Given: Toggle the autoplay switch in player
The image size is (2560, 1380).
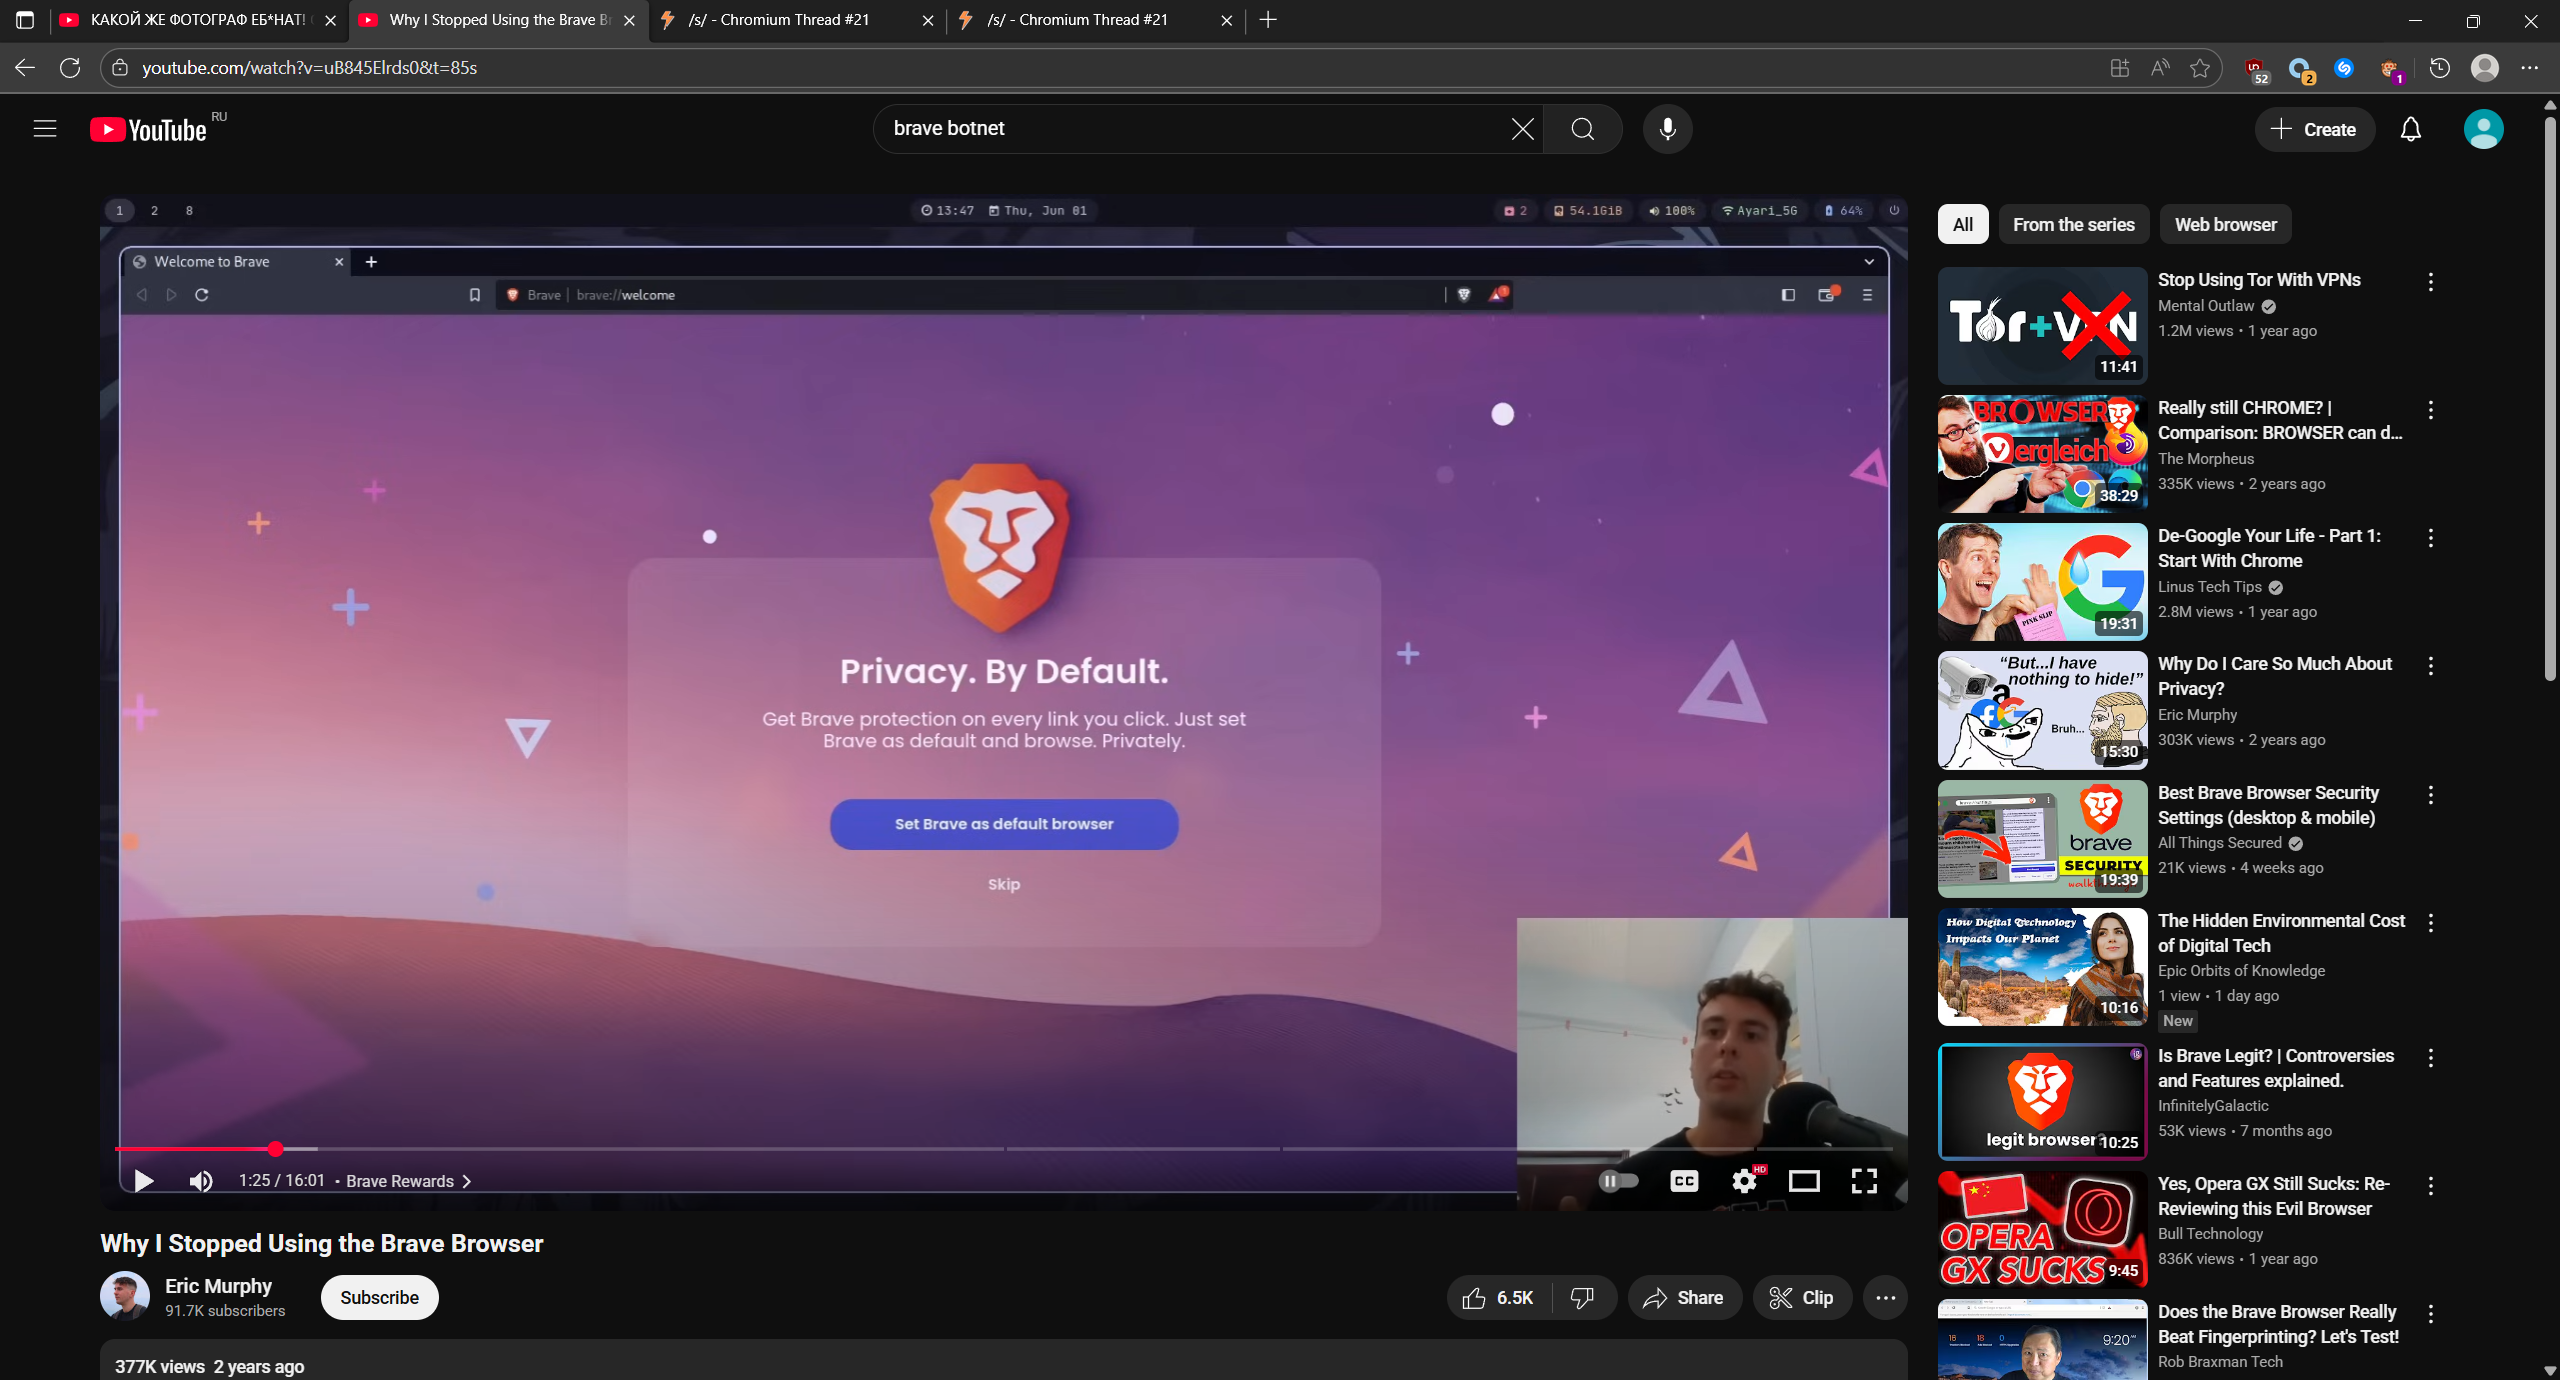Looking at the screenshot, I should (x=1618, y=1181).
